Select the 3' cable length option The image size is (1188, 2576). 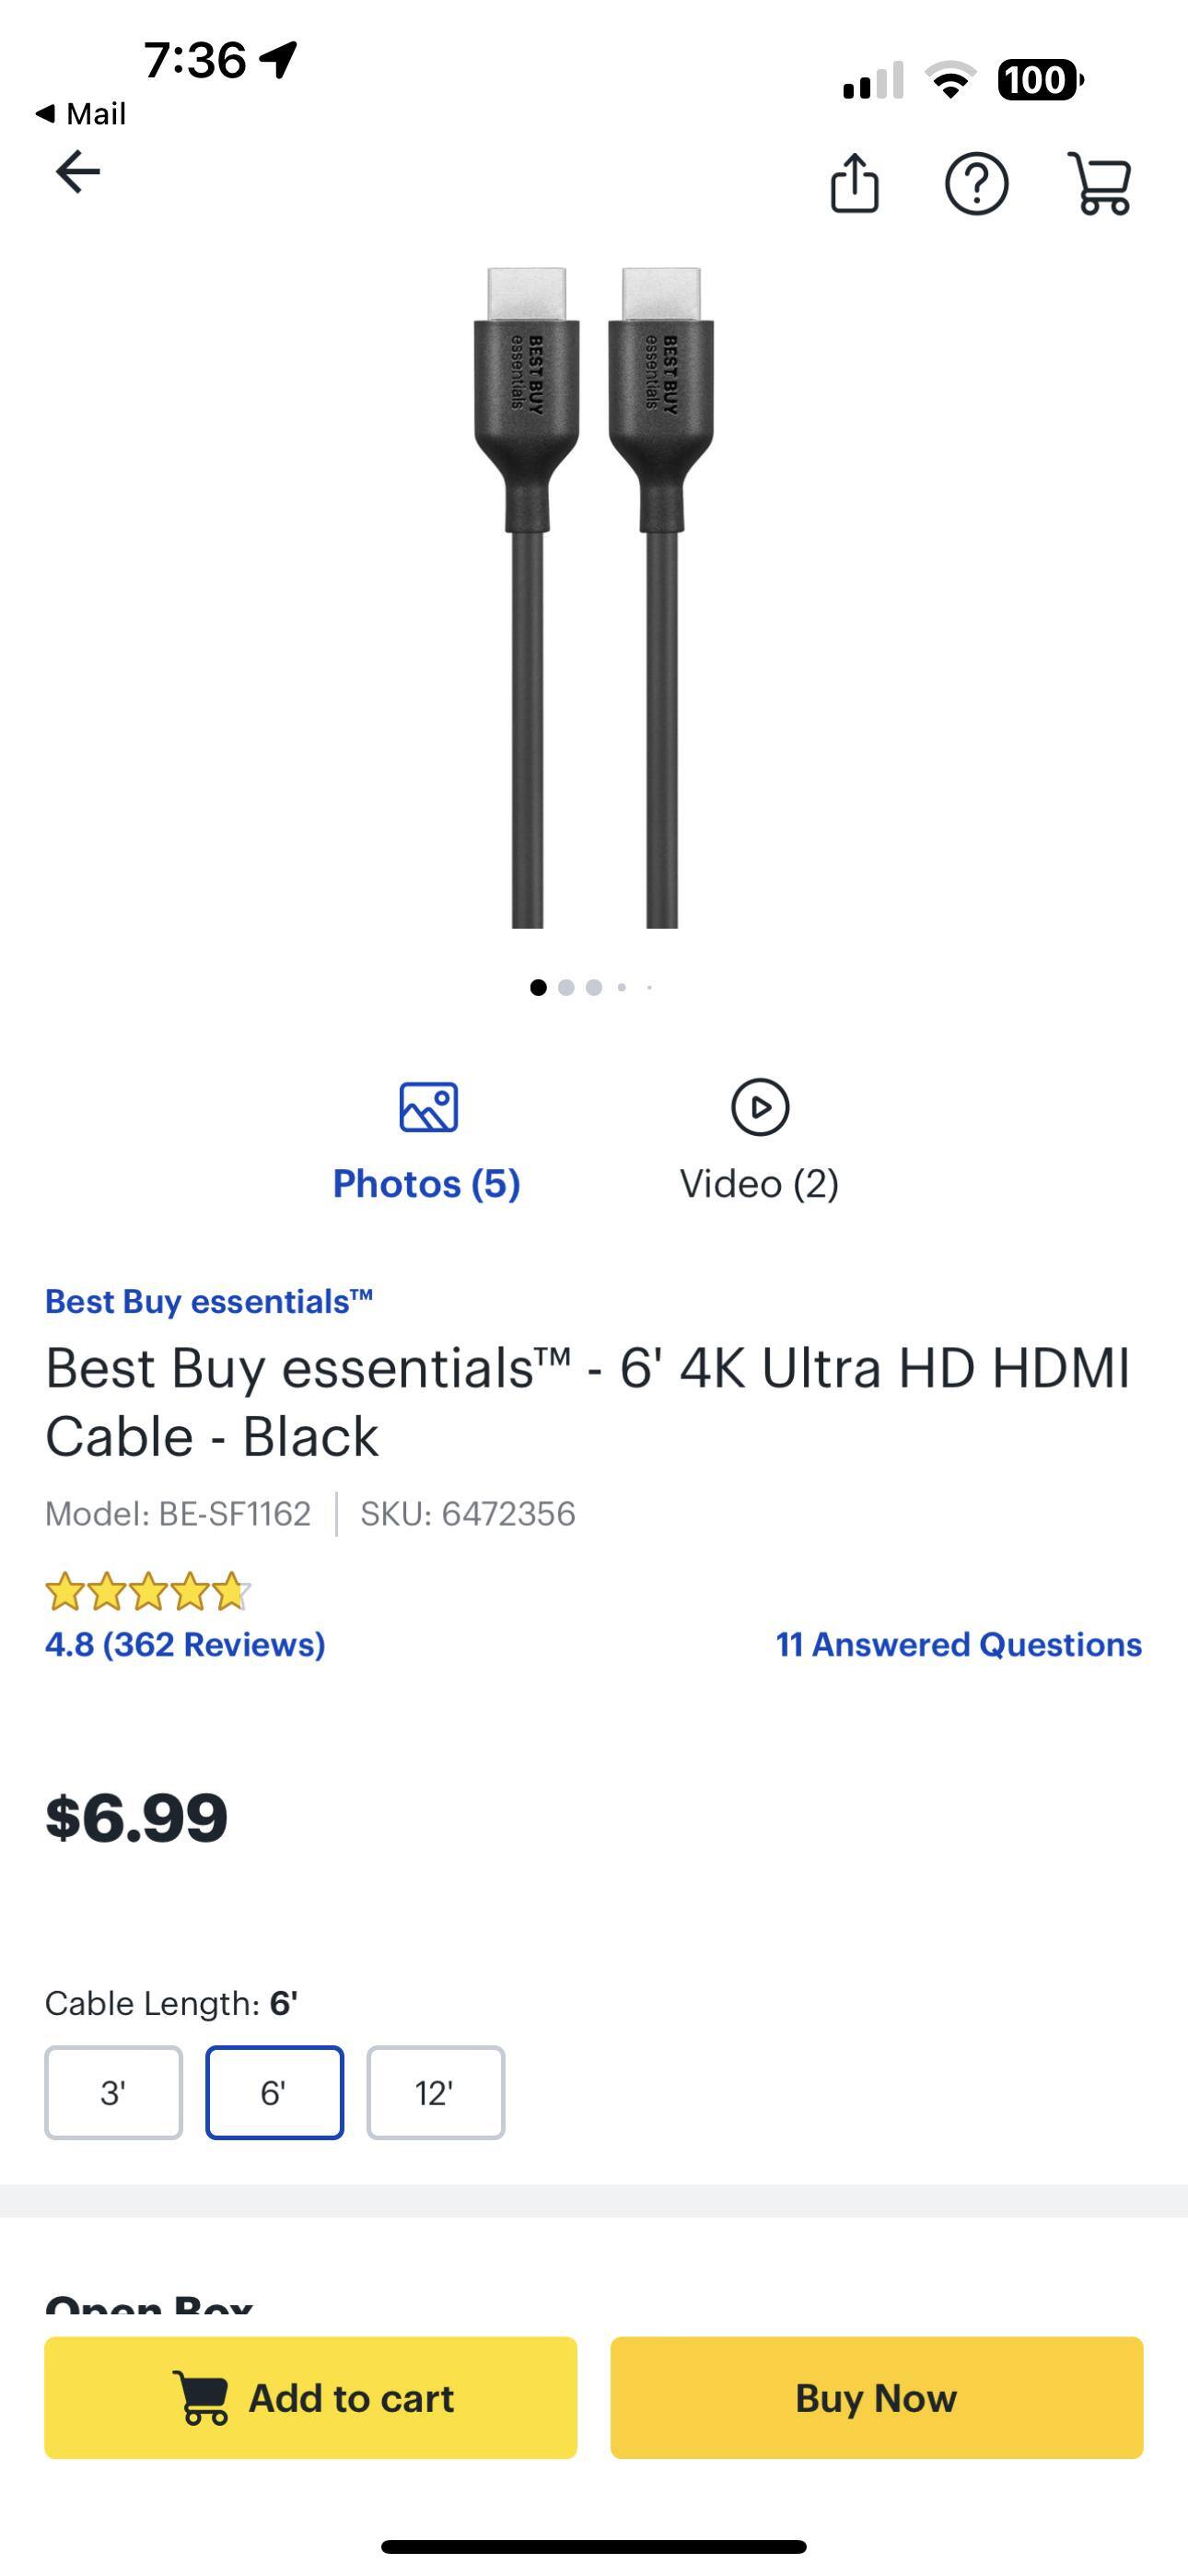pyautogui.click(x=113, y=2092)
